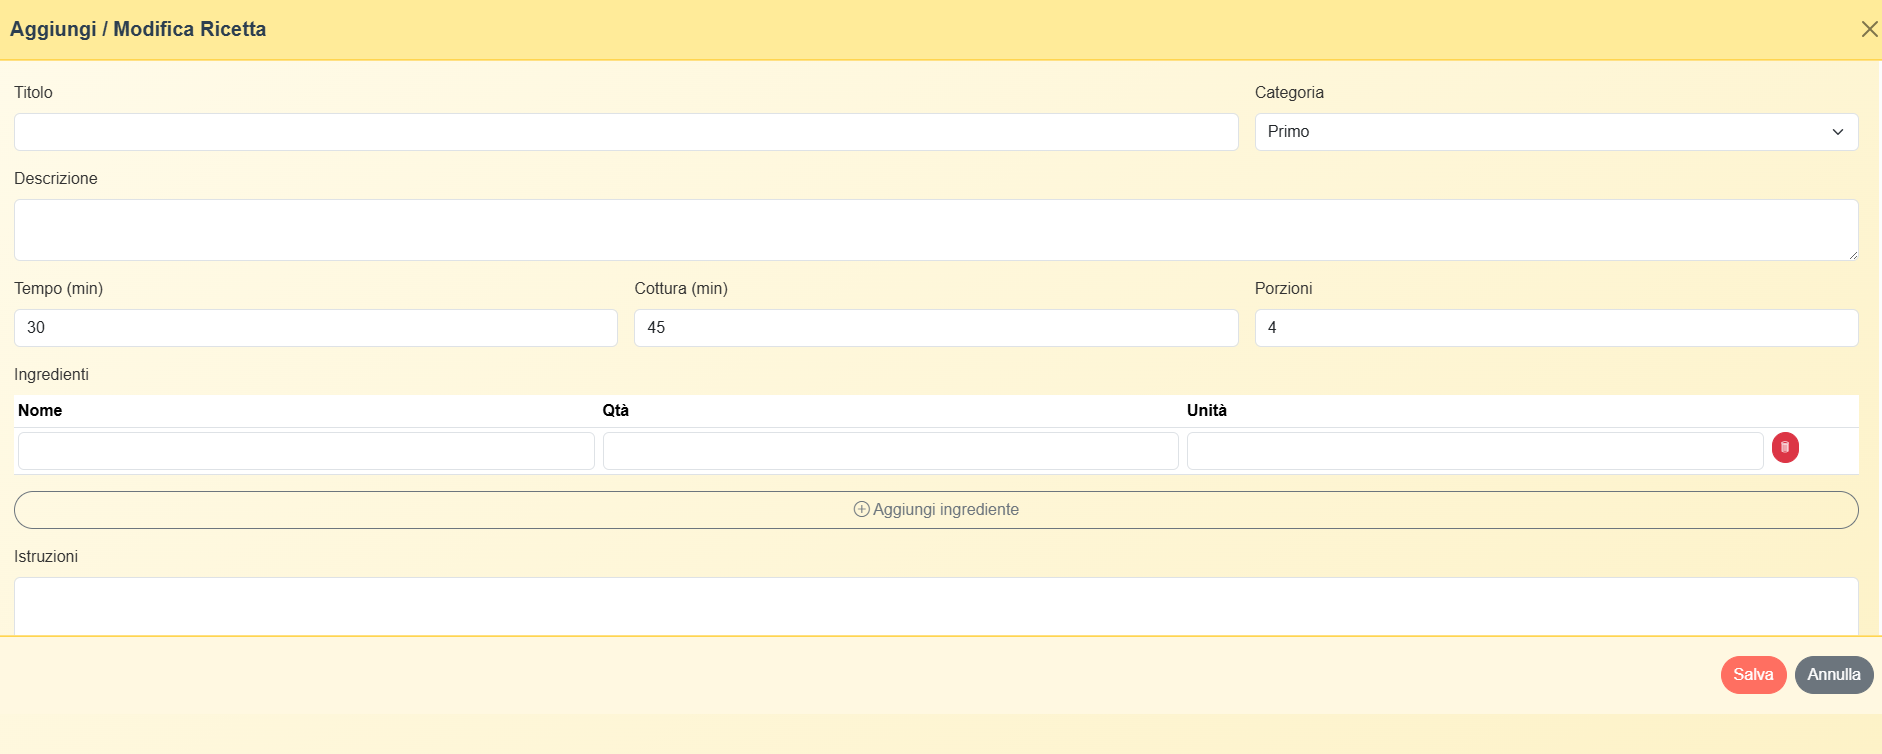
Task: Click into the Istruzioni text area
Action: (935, 606)
